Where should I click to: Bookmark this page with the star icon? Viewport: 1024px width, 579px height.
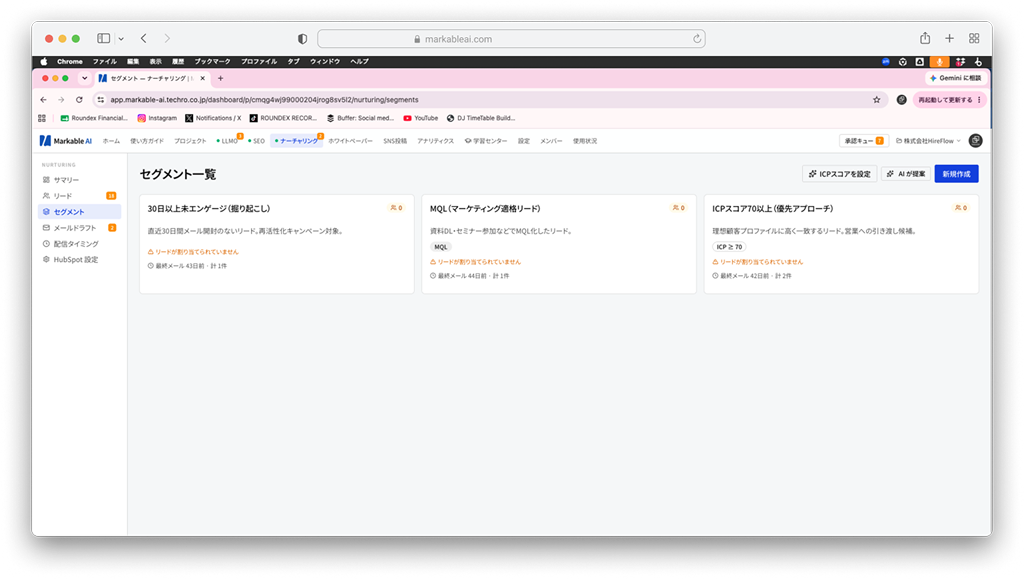click(x=876, y=100)
